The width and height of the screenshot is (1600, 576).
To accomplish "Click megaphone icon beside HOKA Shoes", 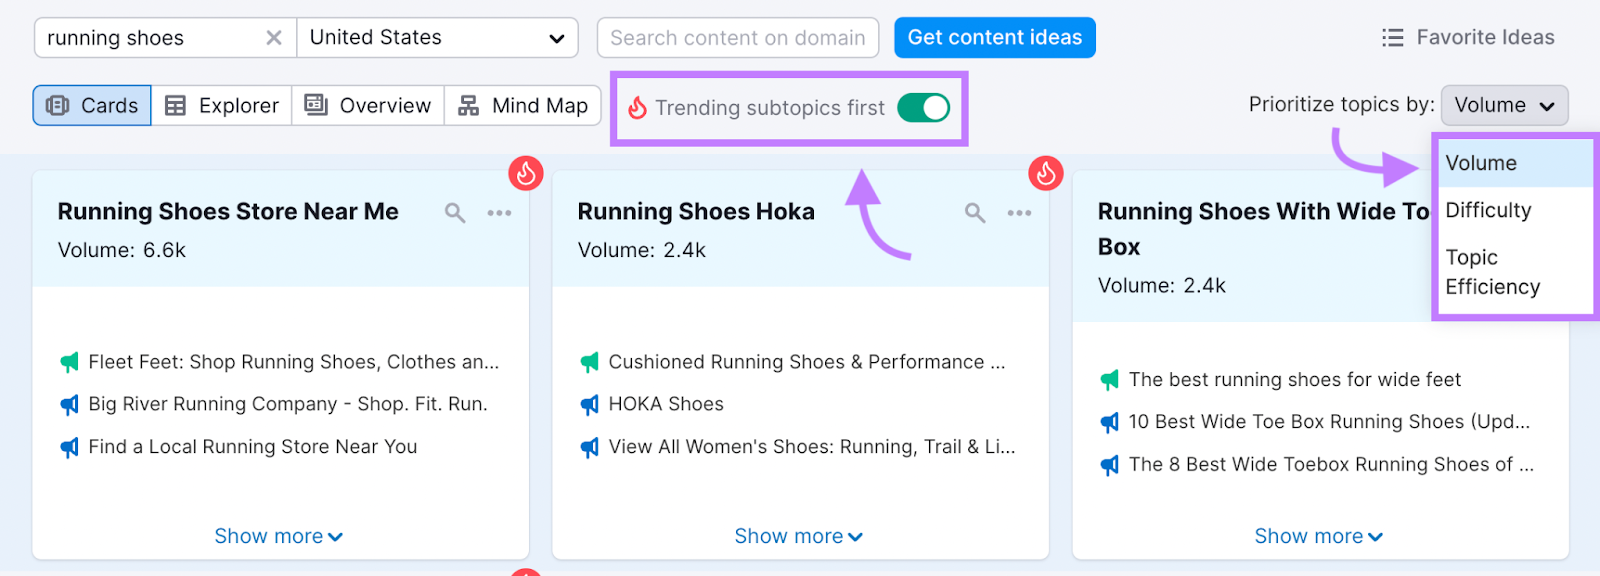I will pyautogui.click(x=590, y=405).
